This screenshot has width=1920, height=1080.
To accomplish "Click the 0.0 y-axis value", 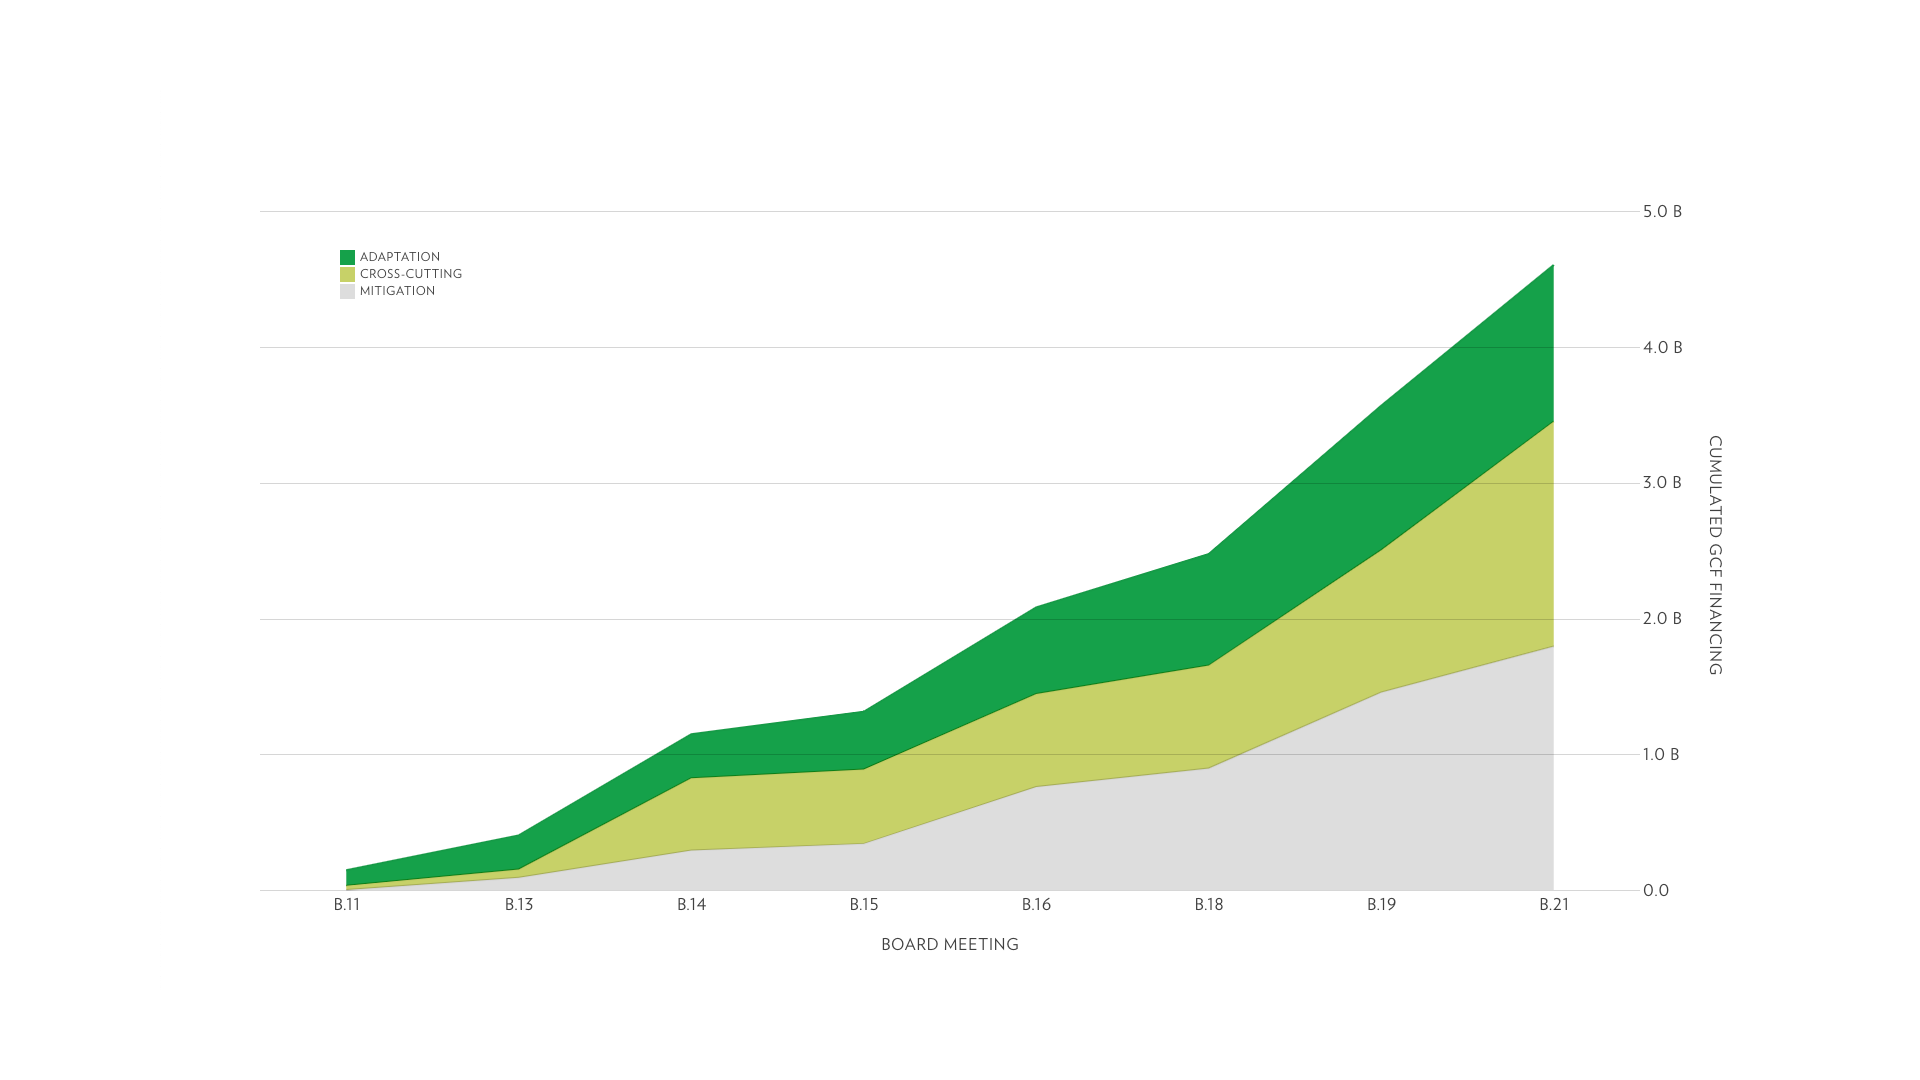I will point(1656,891).
